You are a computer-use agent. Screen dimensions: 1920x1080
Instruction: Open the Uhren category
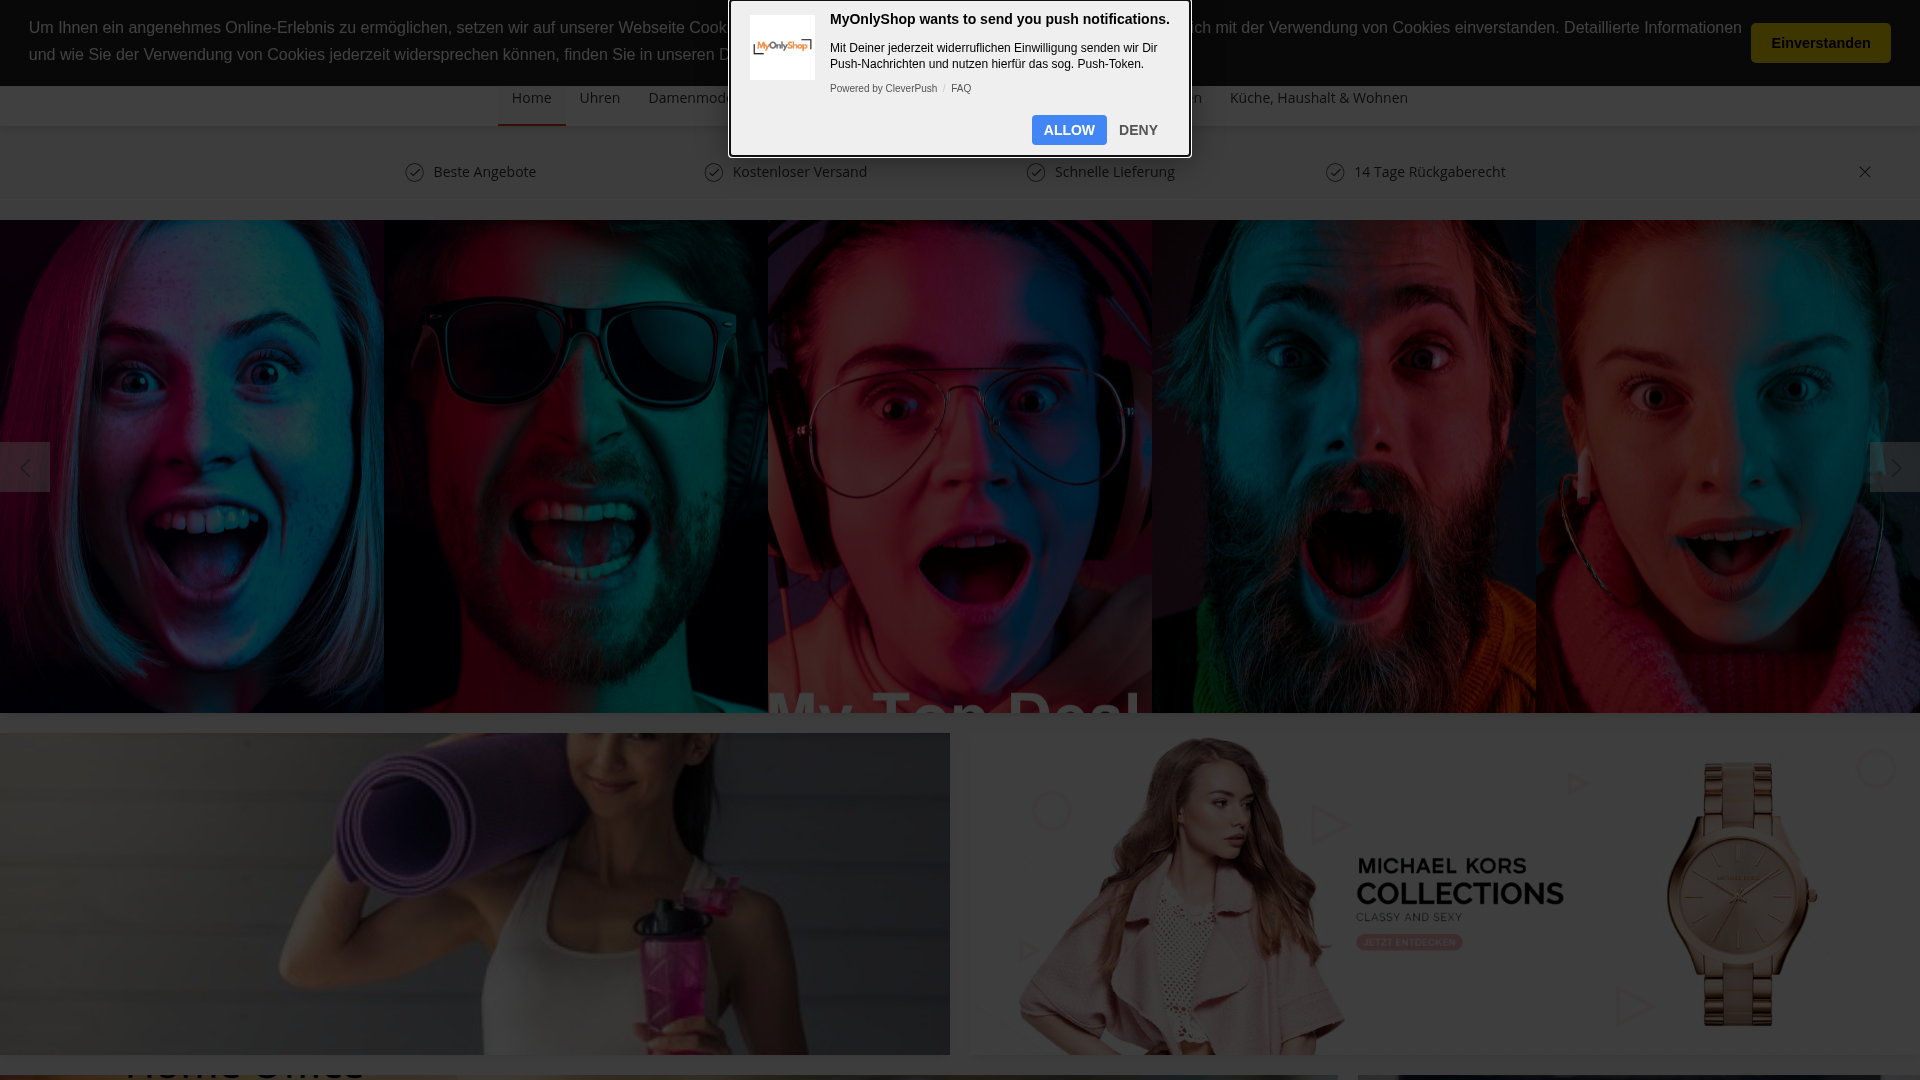pos(600,98)
